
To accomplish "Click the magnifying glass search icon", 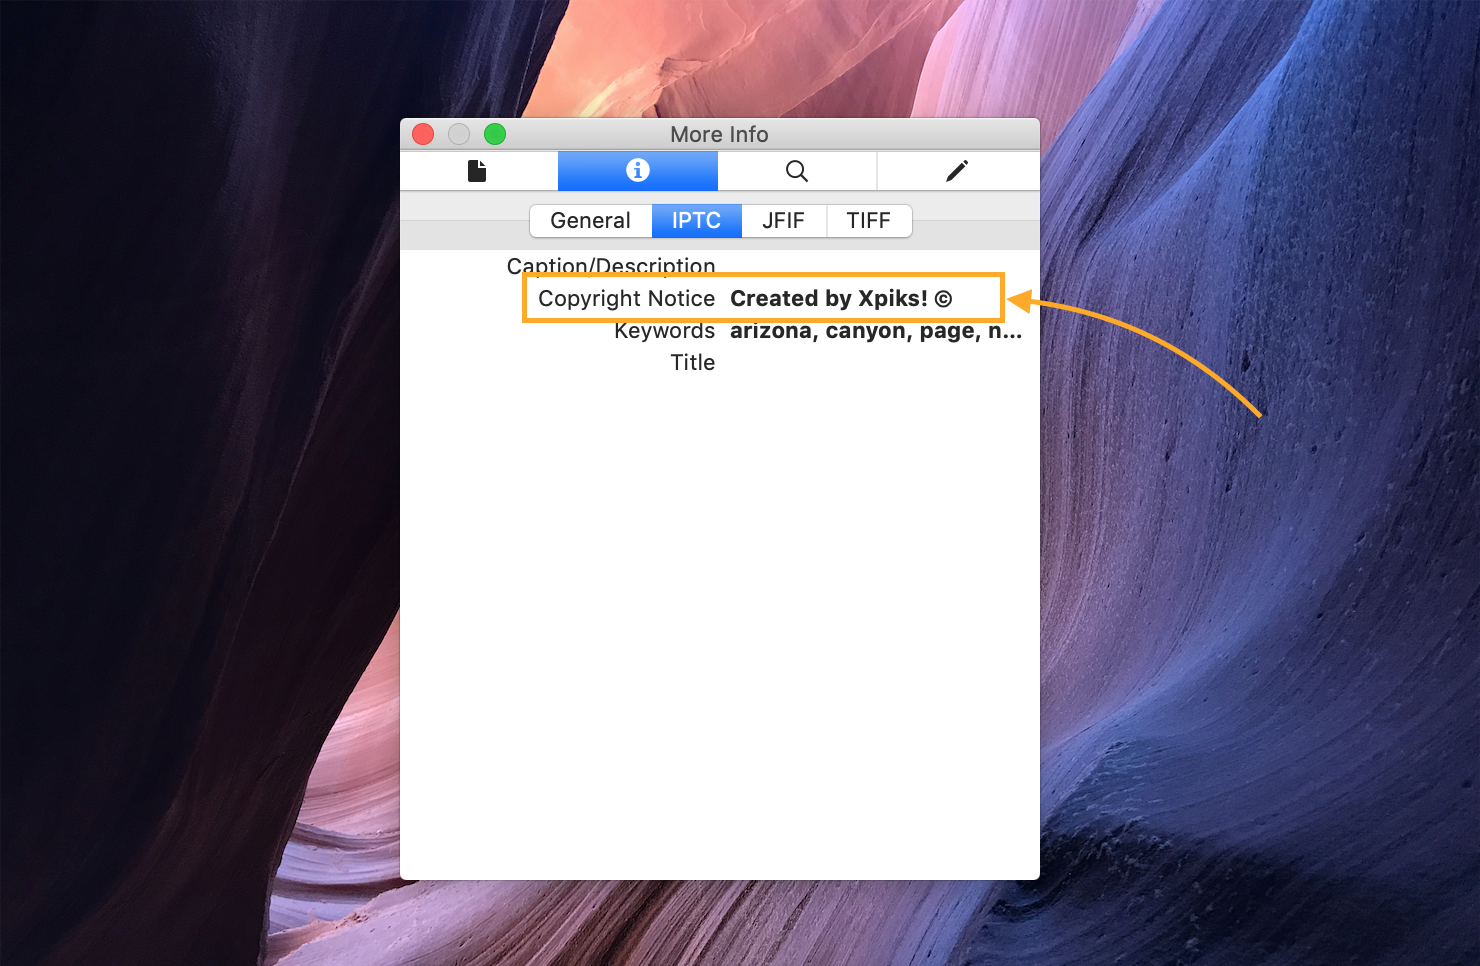I will (x=797, y=171).
